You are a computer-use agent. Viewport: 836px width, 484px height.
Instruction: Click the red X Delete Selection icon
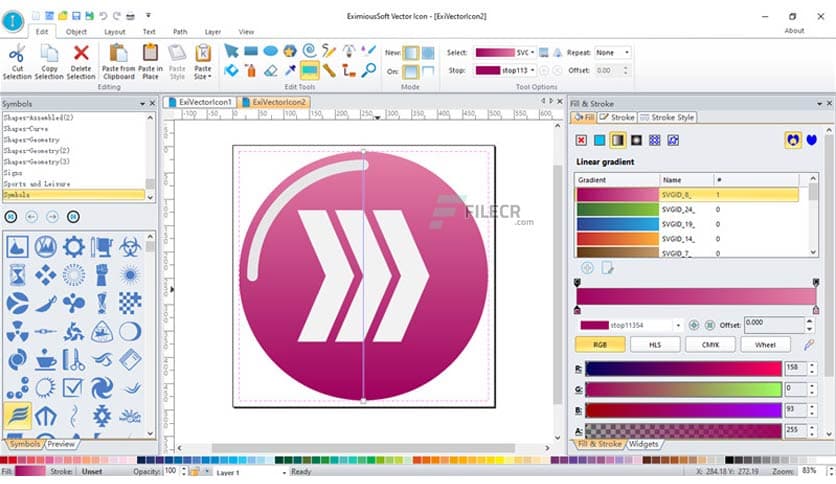point(81,53)
